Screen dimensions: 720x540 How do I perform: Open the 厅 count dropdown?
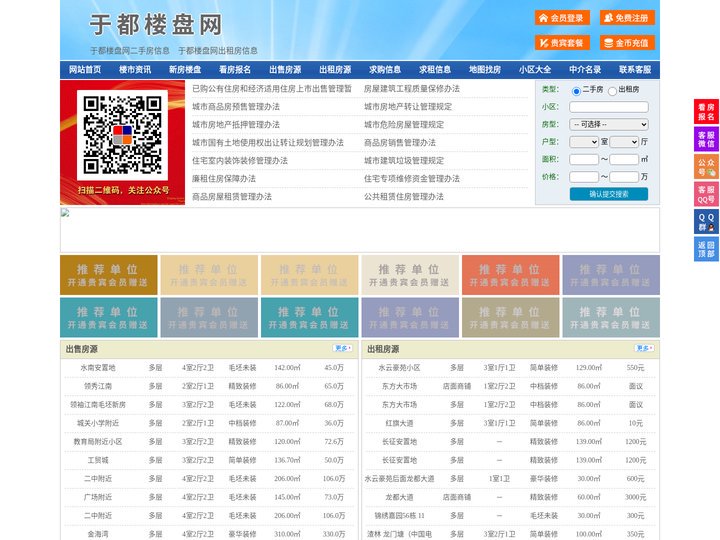click(624, 142)
